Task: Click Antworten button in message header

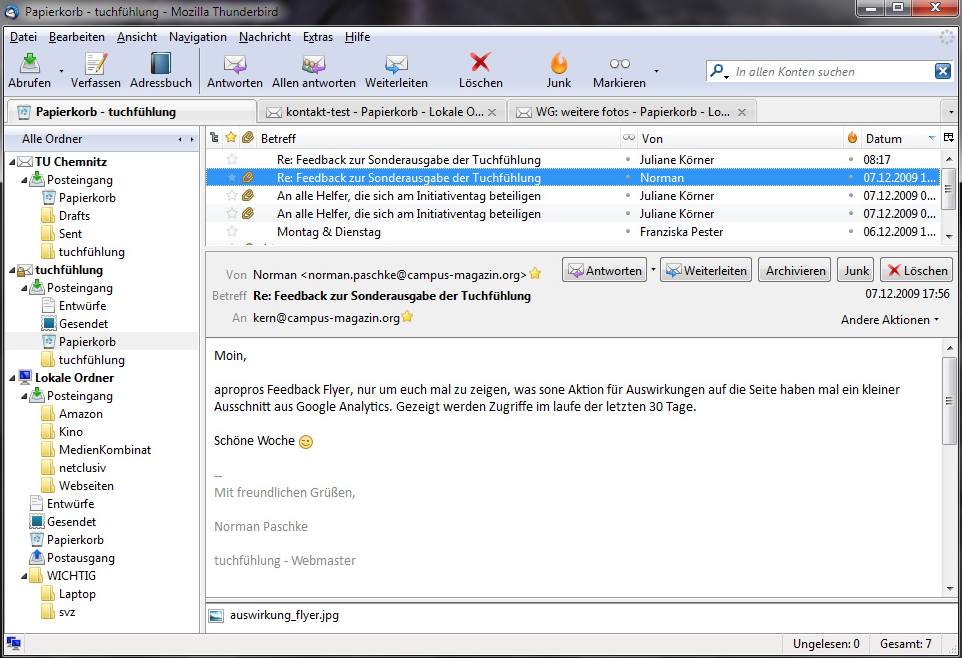Action: 605,270
